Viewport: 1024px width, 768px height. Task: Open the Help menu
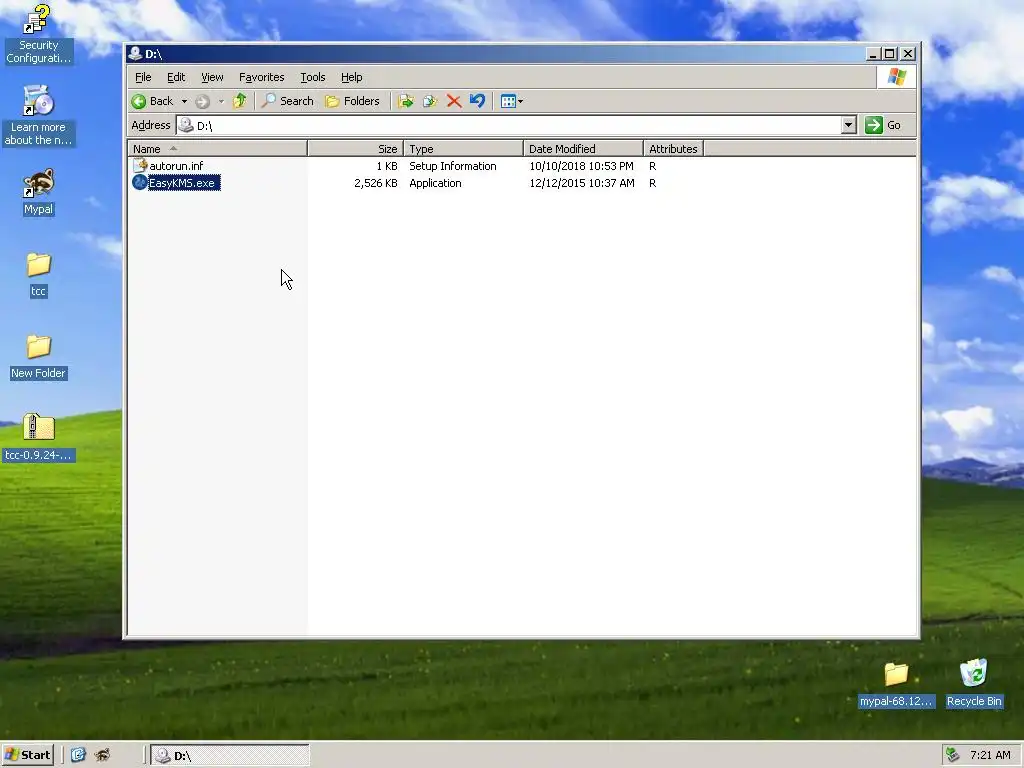click(351, 77)
